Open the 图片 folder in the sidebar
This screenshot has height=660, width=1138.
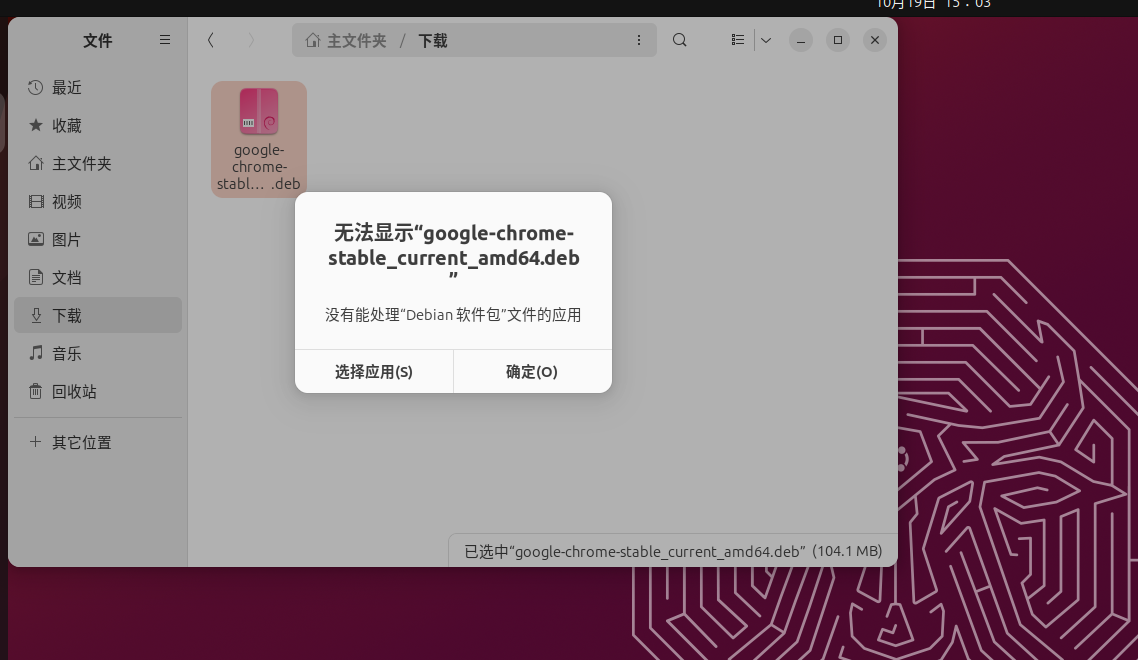pos(98,240)
